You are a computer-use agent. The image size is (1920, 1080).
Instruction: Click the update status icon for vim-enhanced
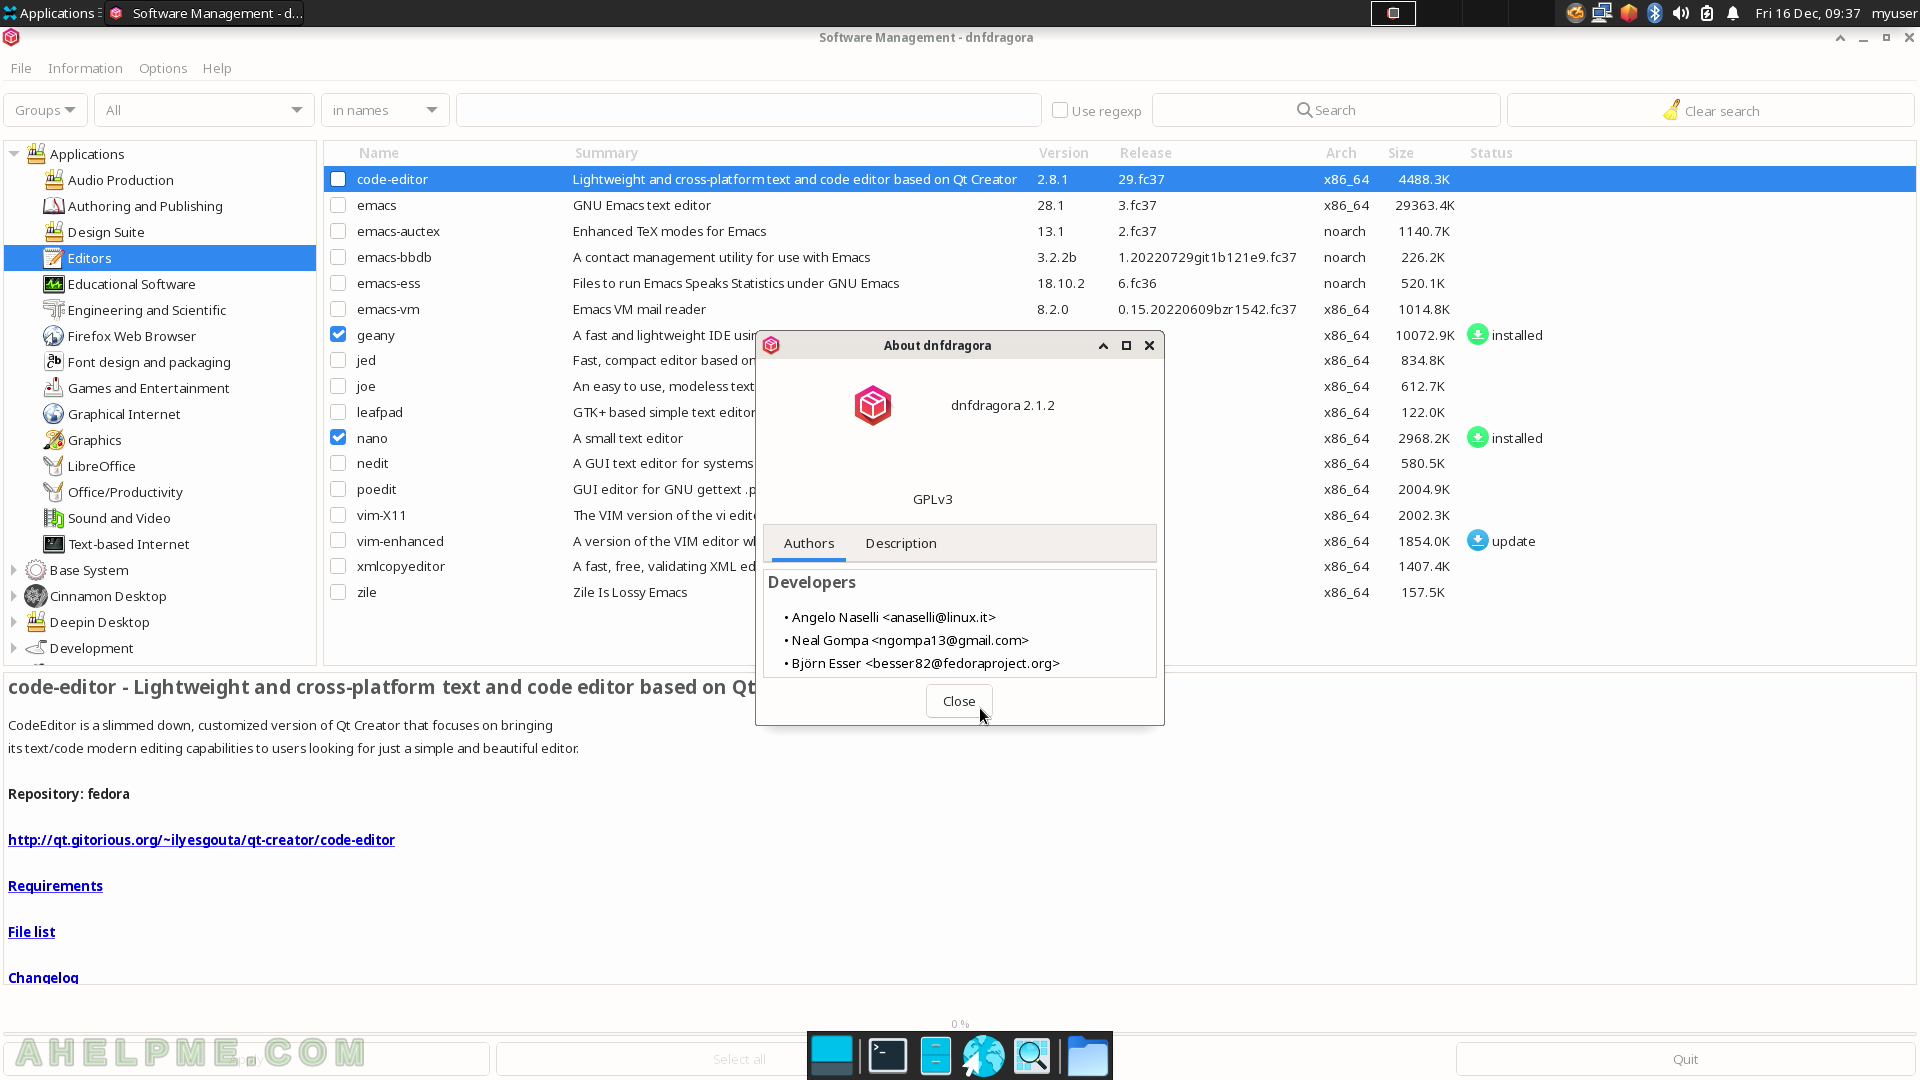coord(1477,541)
